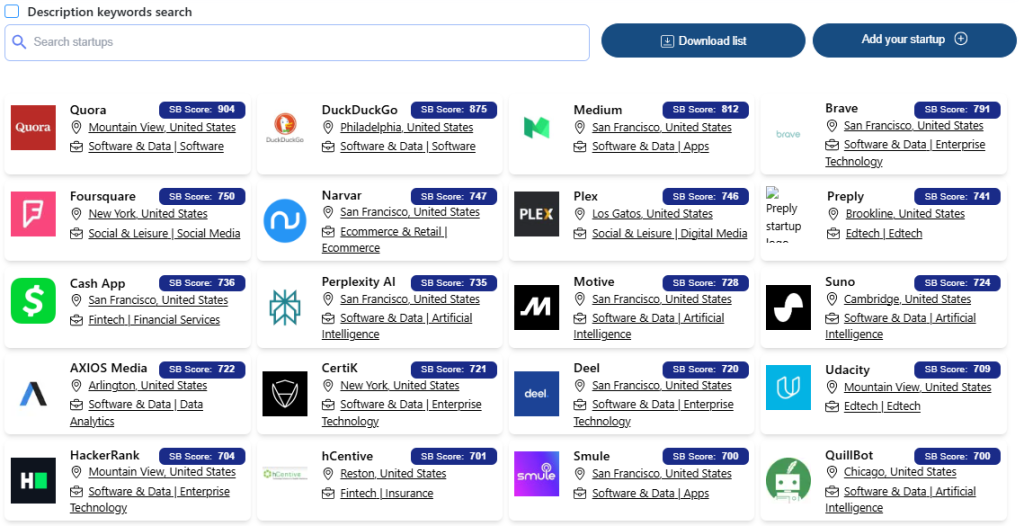Click the PLEX logo icon

537,214
